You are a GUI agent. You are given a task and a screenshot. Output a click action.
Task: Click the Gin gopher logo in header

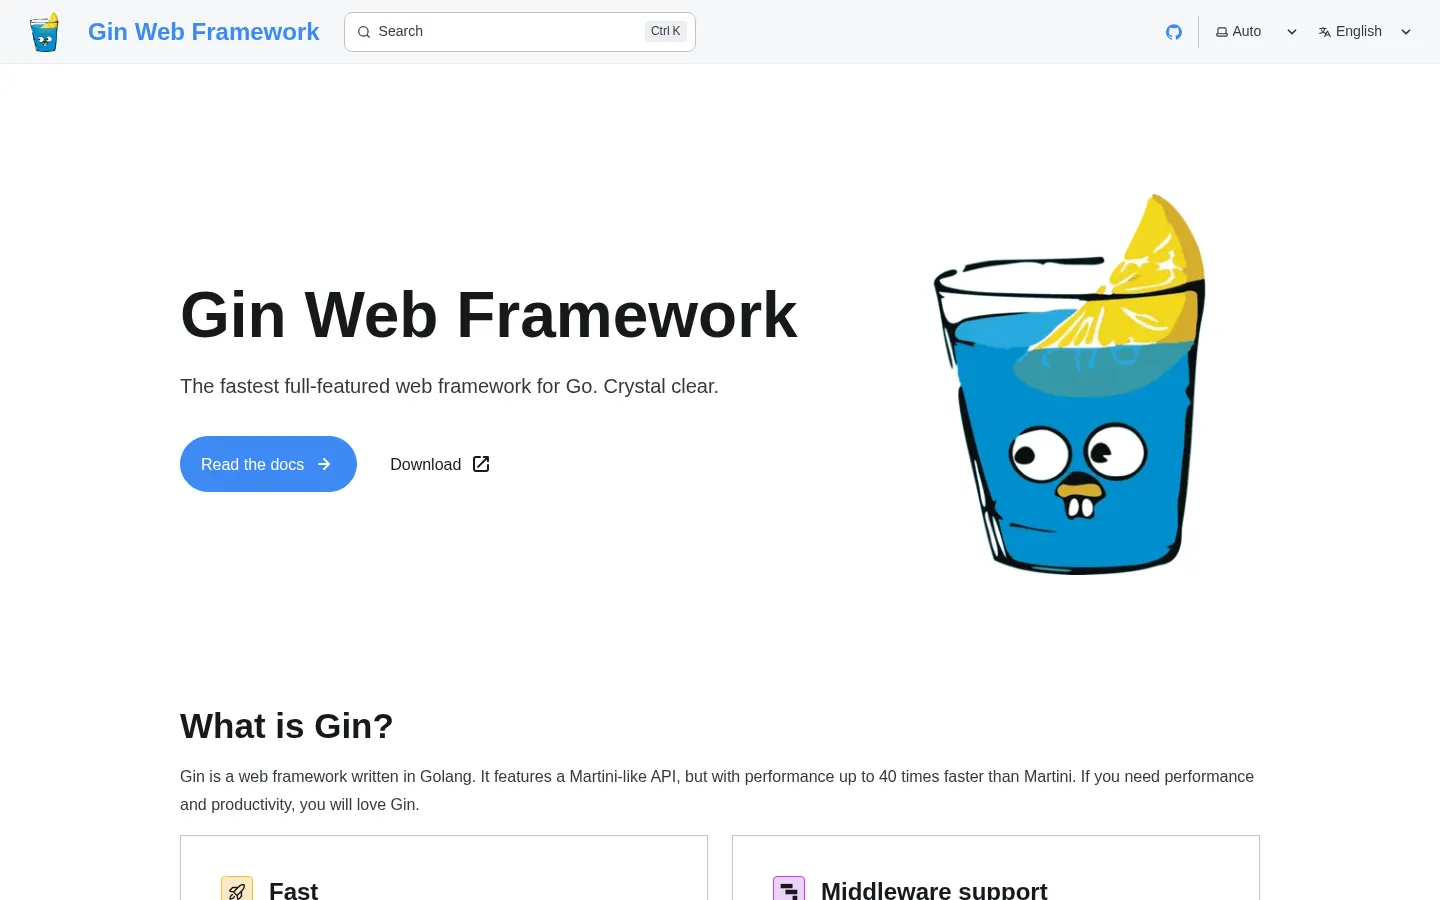44,32
